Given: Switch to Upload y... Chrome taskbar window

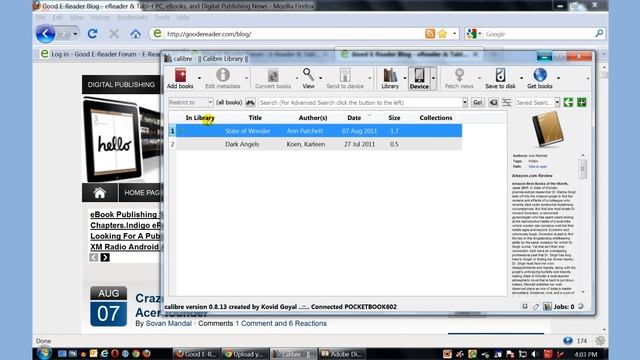Looking at the screenshot, I should click(x=245, y=354).
